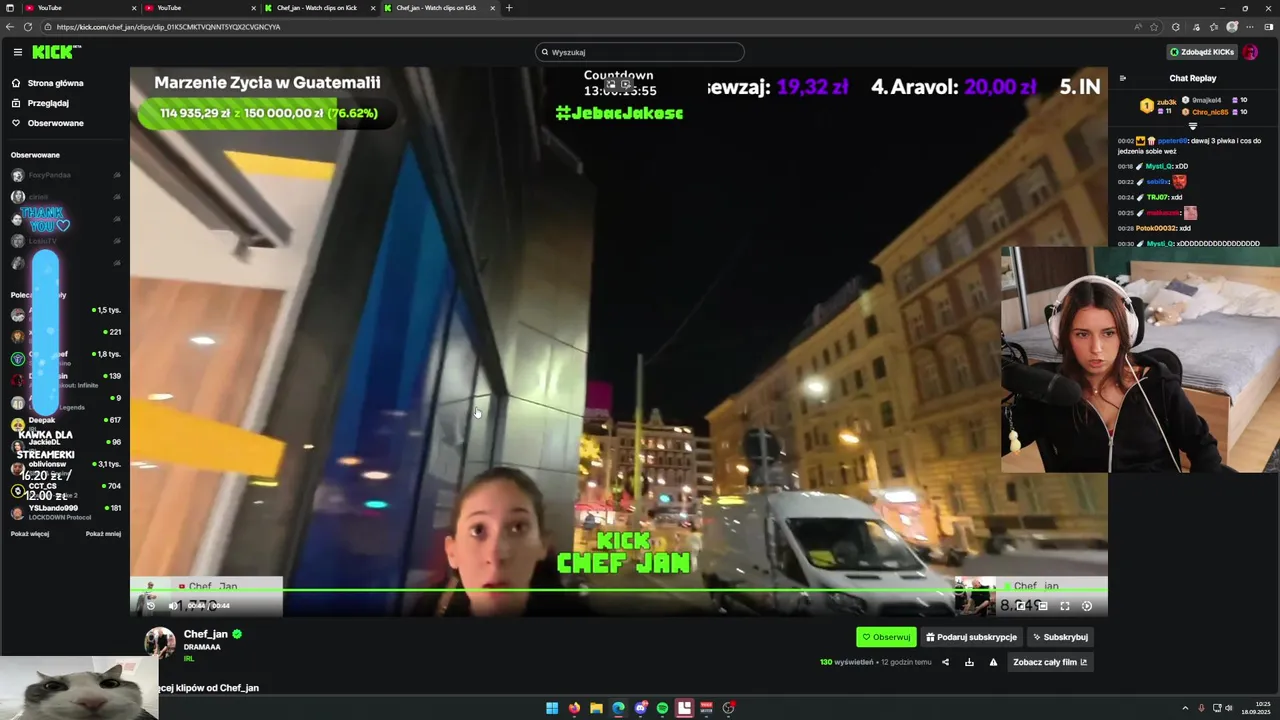Restart the clip with replay button
Screen dimensions: 1280x720
pos(151,605)
